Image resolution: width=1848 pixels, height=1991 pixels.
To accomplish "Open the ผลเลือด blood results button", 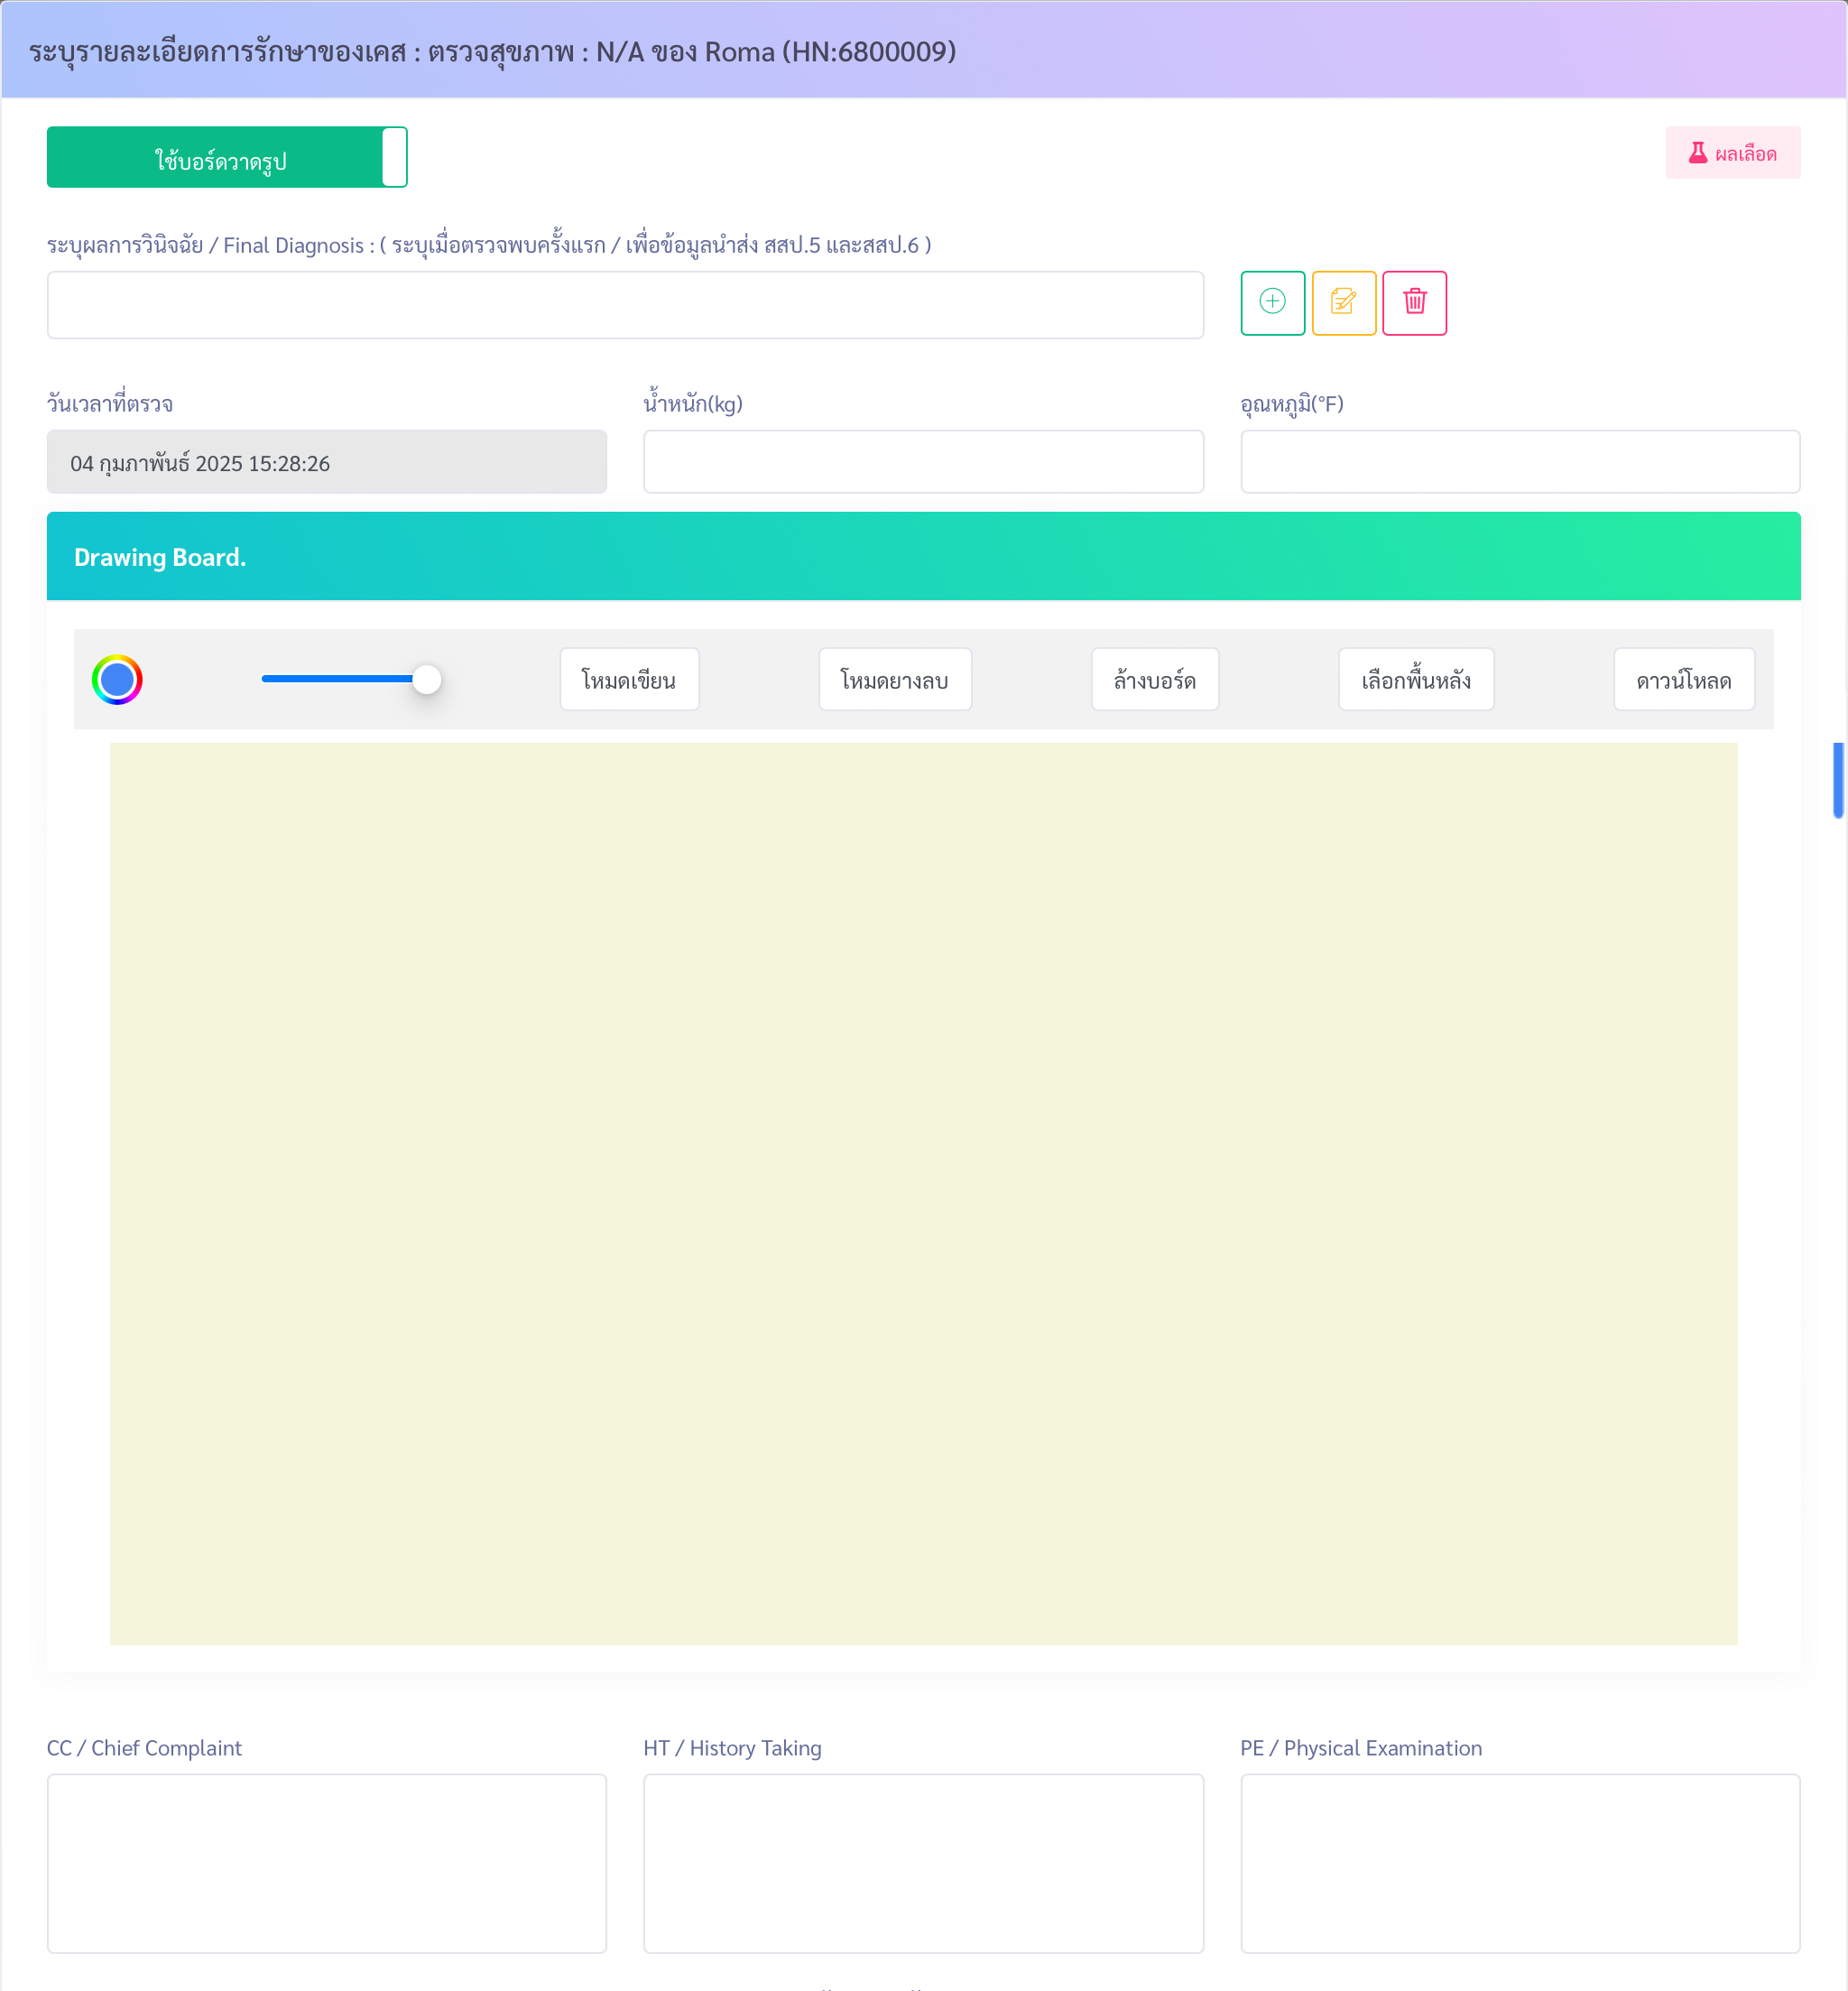I will [1732, 153].
